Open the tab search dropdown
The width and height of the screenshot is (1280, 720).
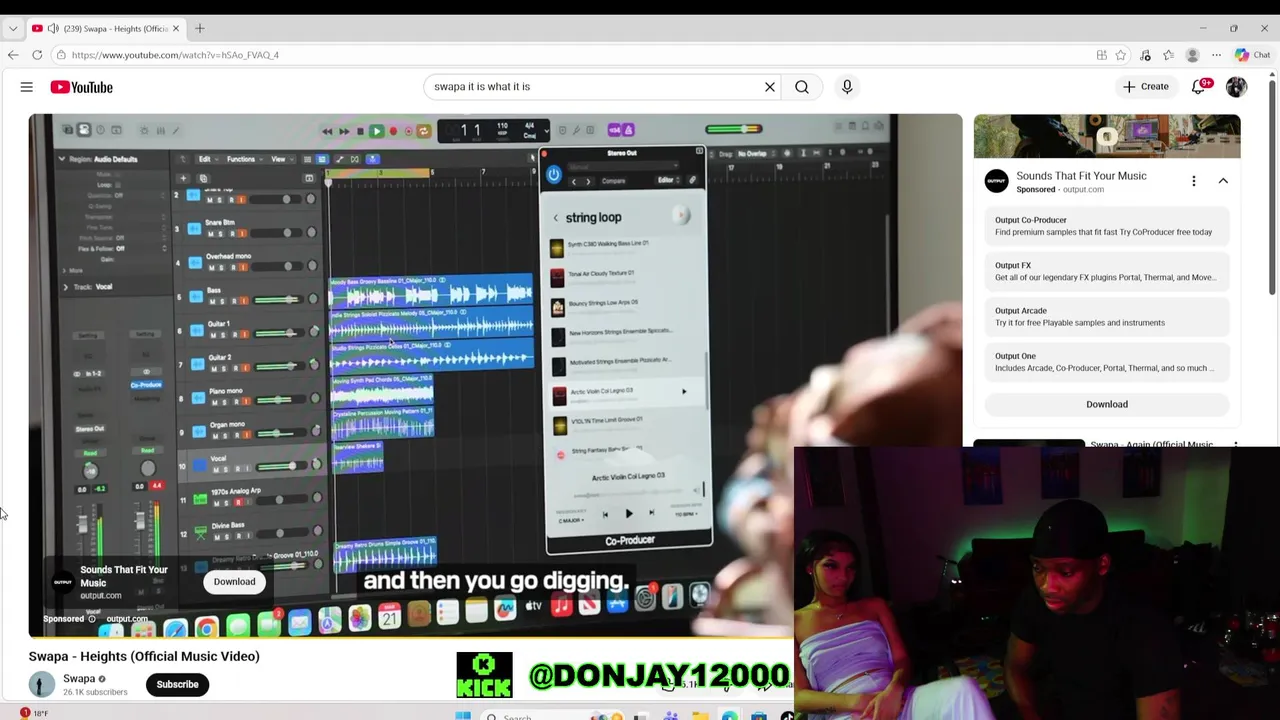[13, 28]
